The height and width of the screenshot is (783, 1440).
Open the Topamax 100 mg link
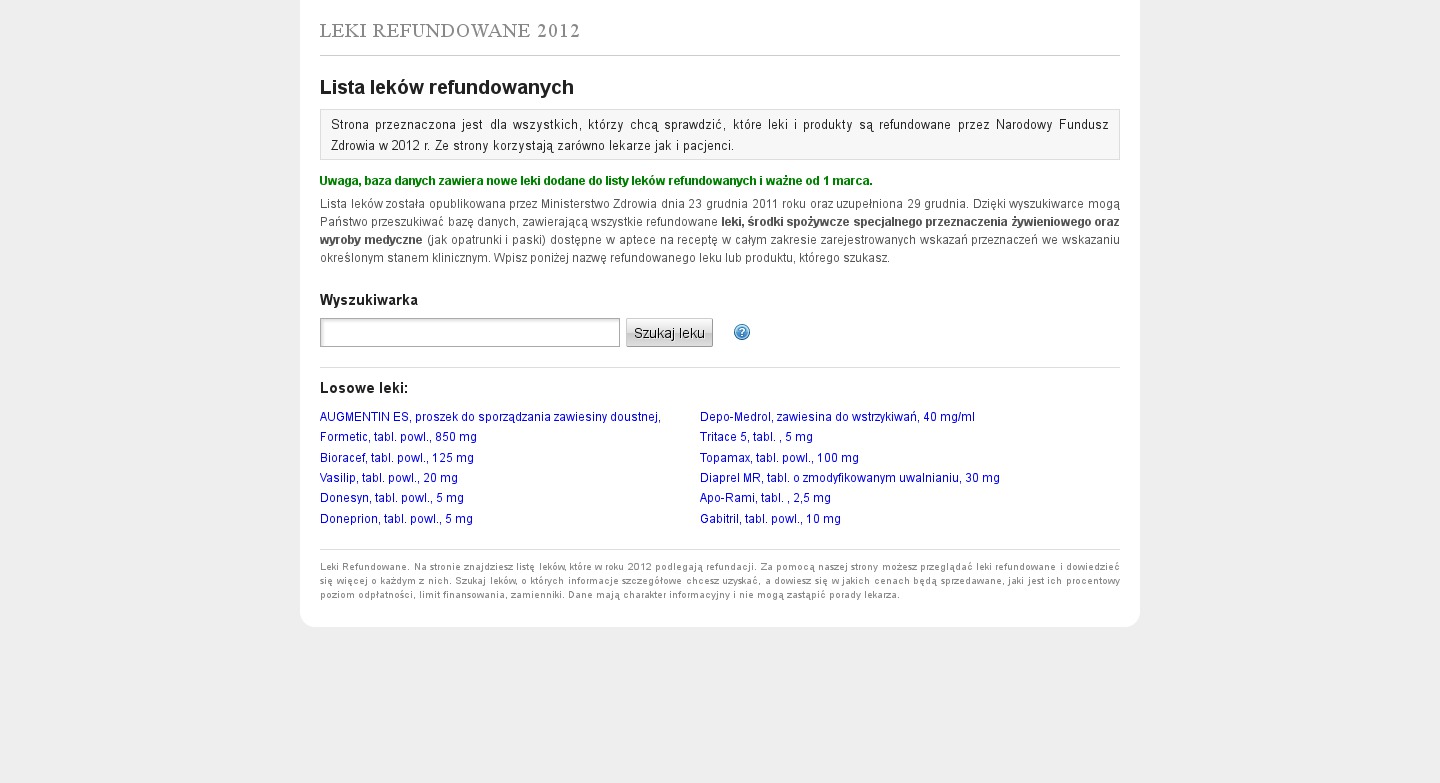(779, 458)
